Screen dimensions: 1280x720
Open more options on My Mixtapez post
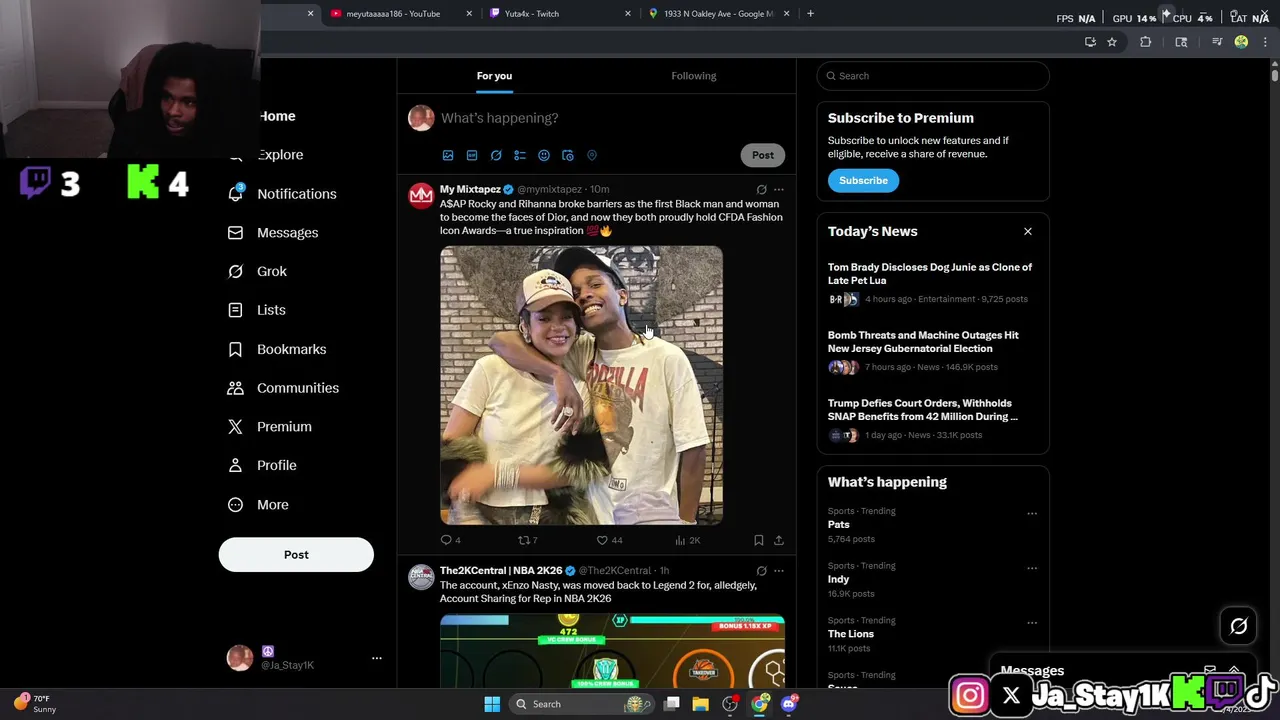click(x=779, y=189)
